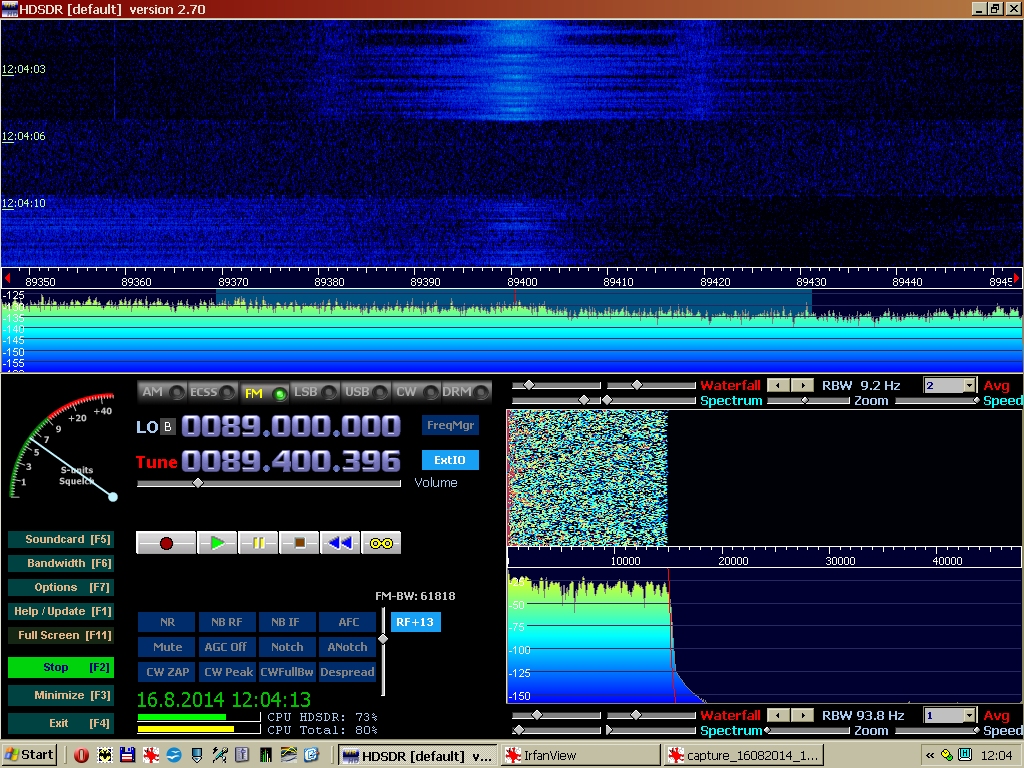Click the upper RBW right arrow button

coord(803,385)
